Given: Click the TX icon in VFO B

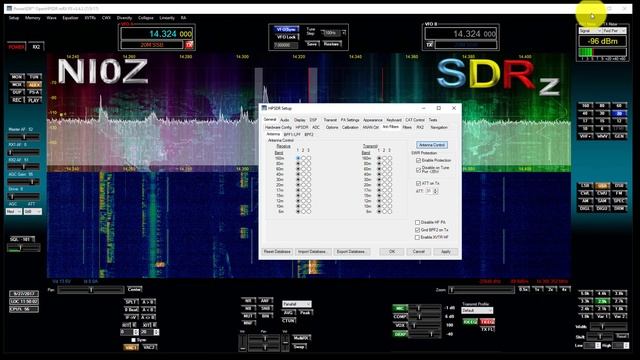Looking at the screenshot, I should (x=429, y=44).
